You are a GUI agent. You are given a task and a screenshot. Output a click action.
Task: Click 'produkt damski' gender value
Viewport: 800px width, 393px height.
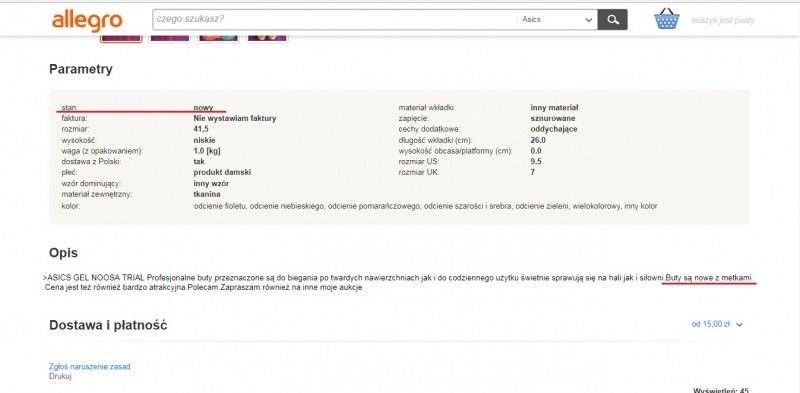point(222,173)
